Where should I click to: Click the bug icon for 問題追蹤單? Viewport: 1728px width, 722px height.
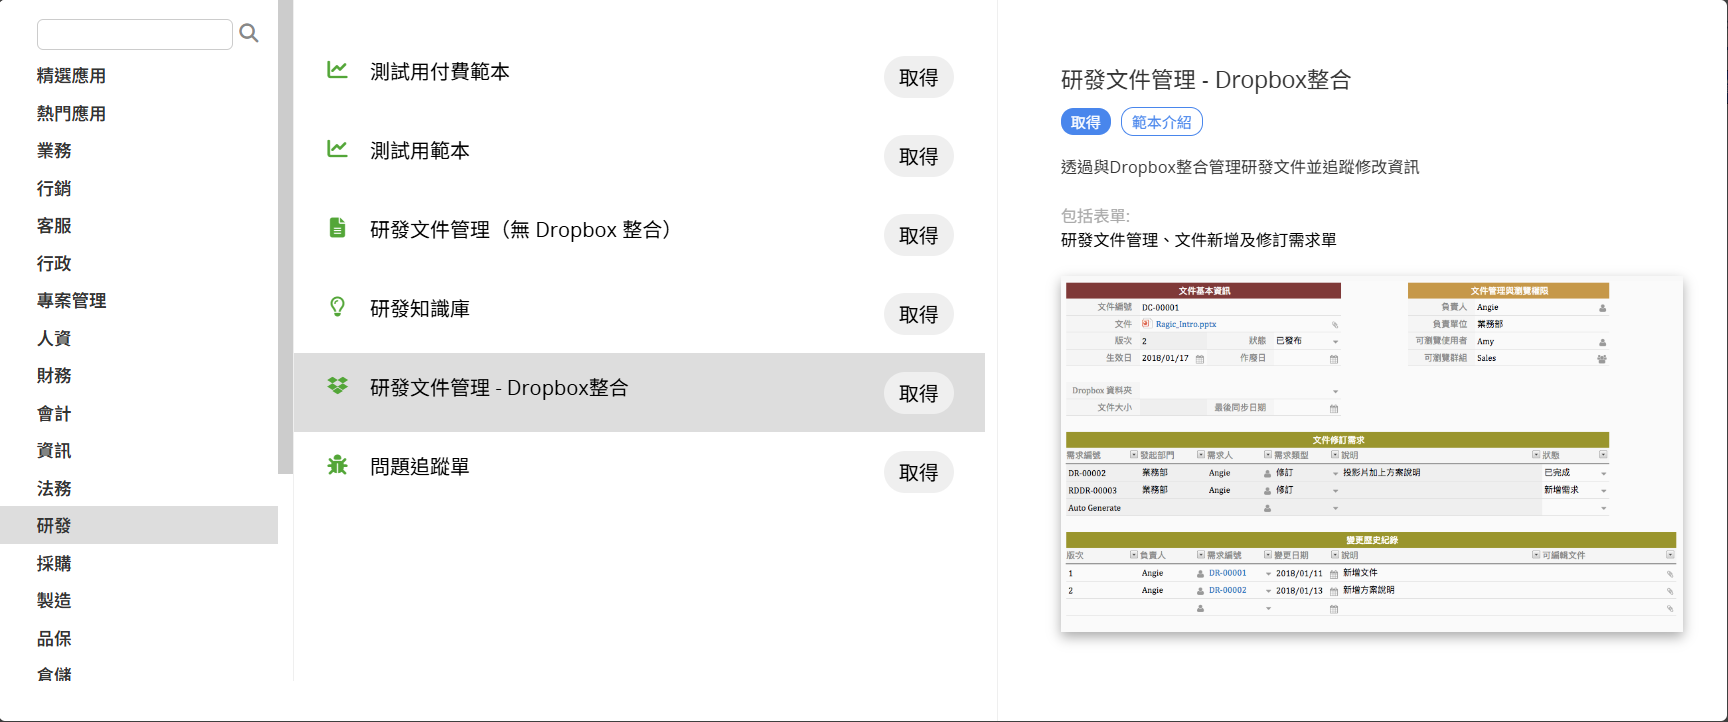338,465
